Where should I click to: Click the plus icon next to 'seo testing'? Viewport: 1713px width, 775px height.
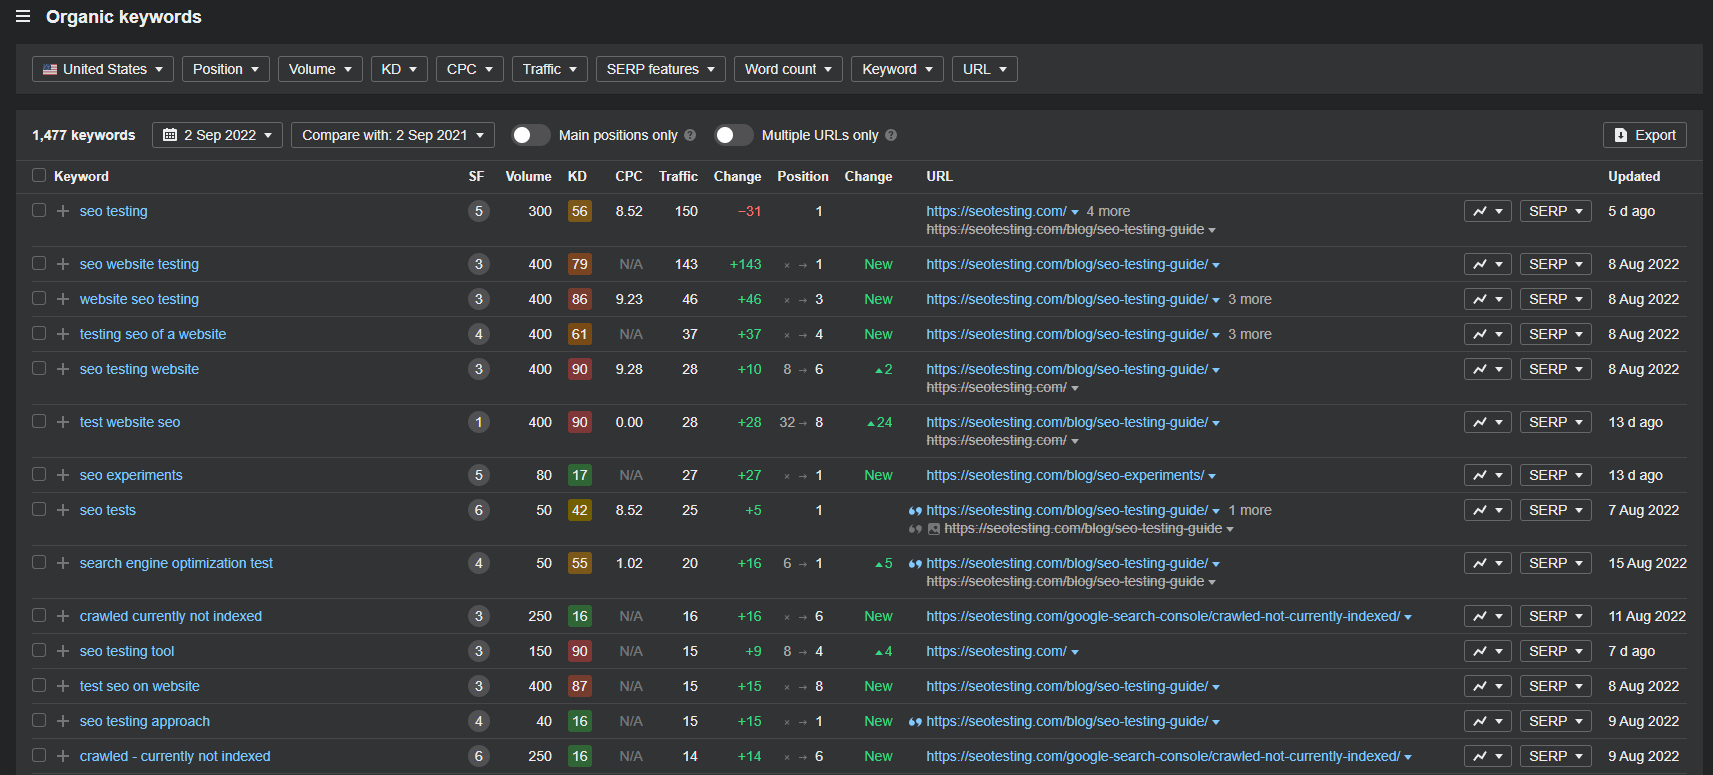[63, 211]
